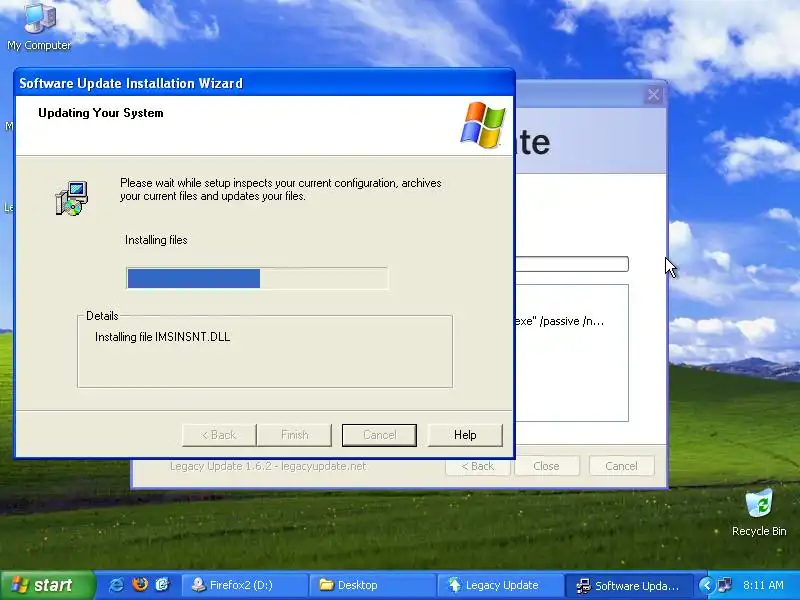
Task: Open the third quick launch icon
Action: (162, 585)
